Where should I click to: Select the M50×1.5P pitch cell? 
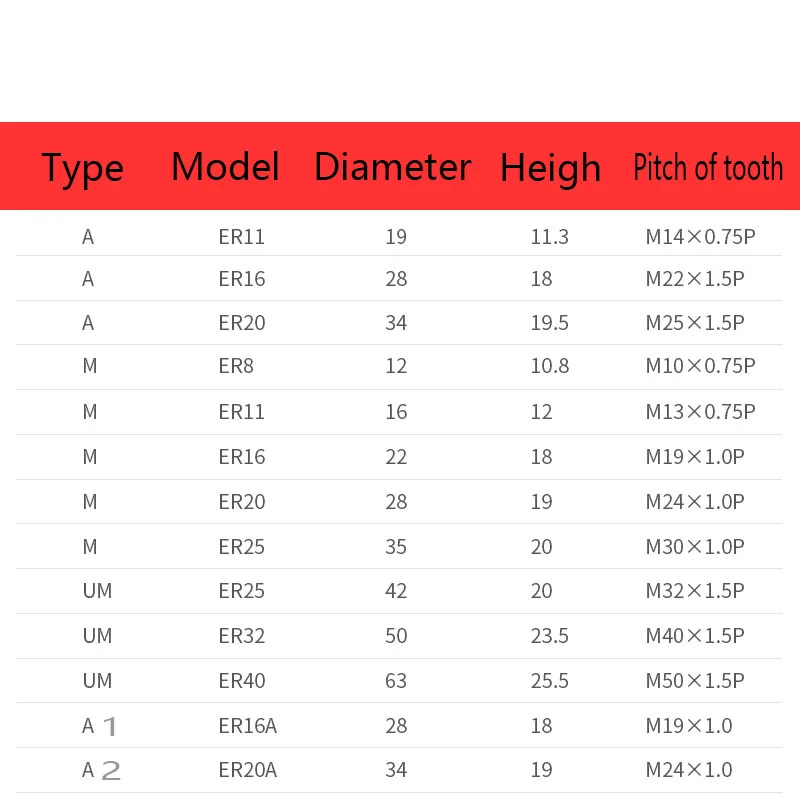[x=695, y=681]
